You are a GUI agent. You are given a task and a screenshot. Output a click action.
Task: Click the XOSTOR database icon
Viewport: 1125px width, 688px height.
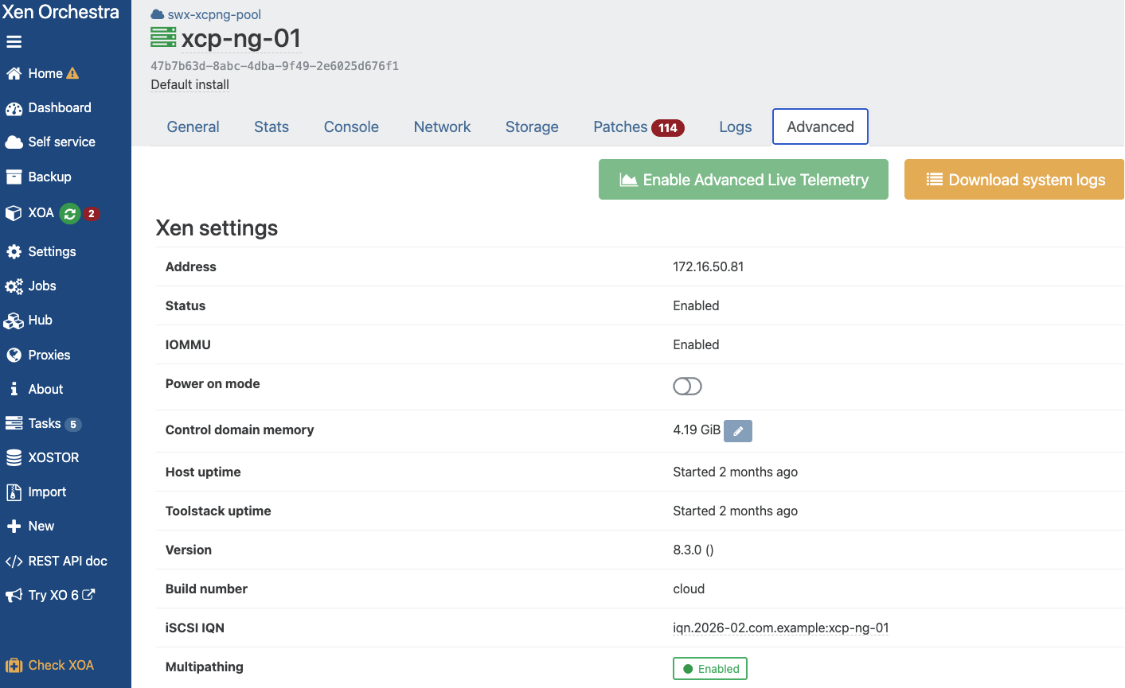coord(14,458)
